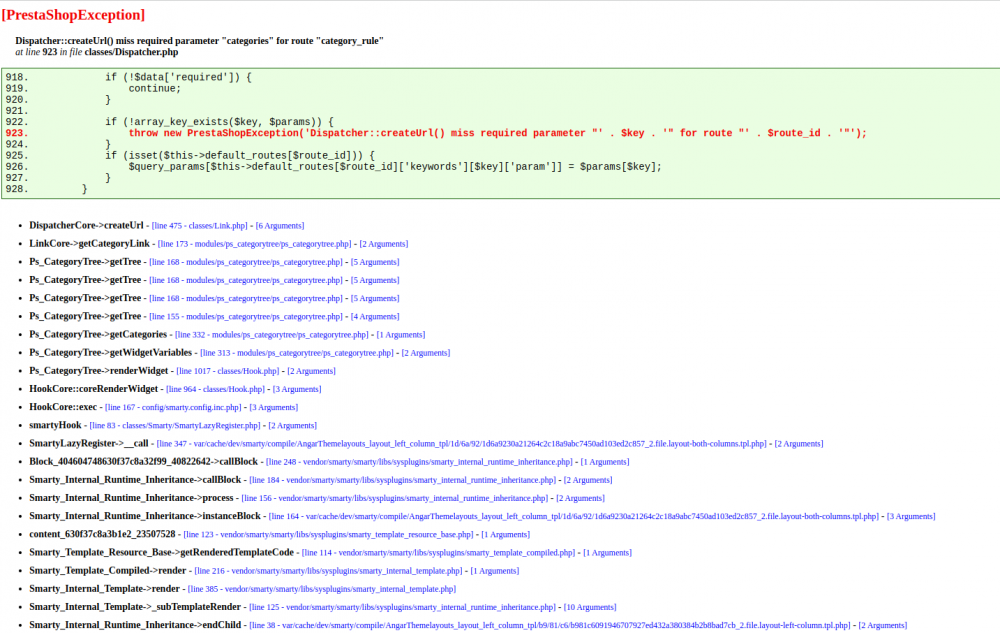Open line 125 link for _subTemplateRender
This screenshot has height=633, width=1000.
(402, 608)
